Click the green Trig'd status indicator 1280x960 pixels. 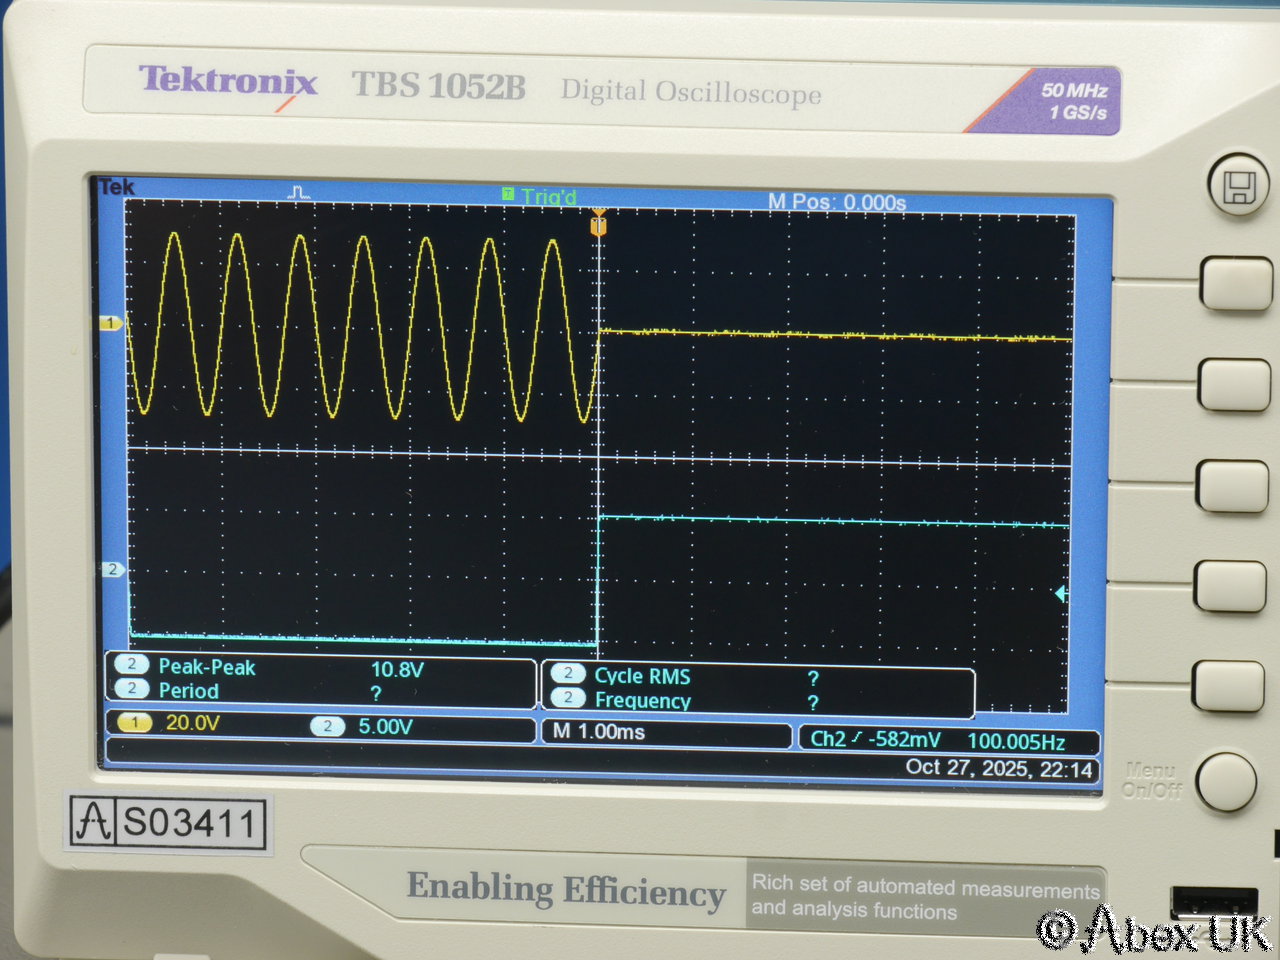tap(540, 197)
